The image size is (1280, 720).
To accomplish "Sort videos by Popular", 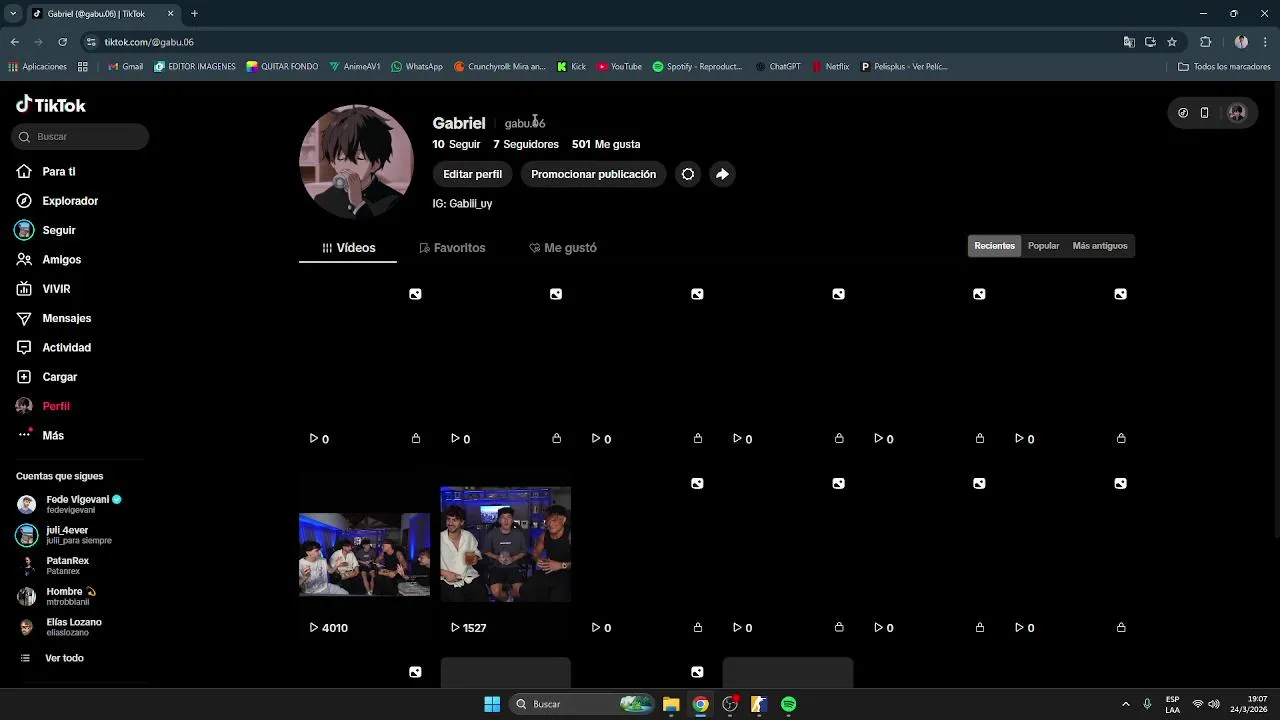I will point(1043,246).
